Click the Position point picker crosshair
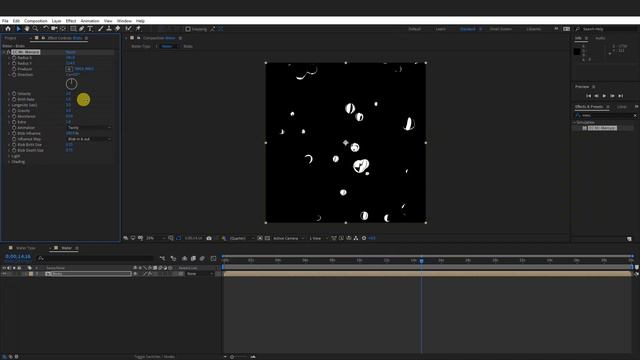This screenshot has width=640, height=360. [x=69, y=69]
